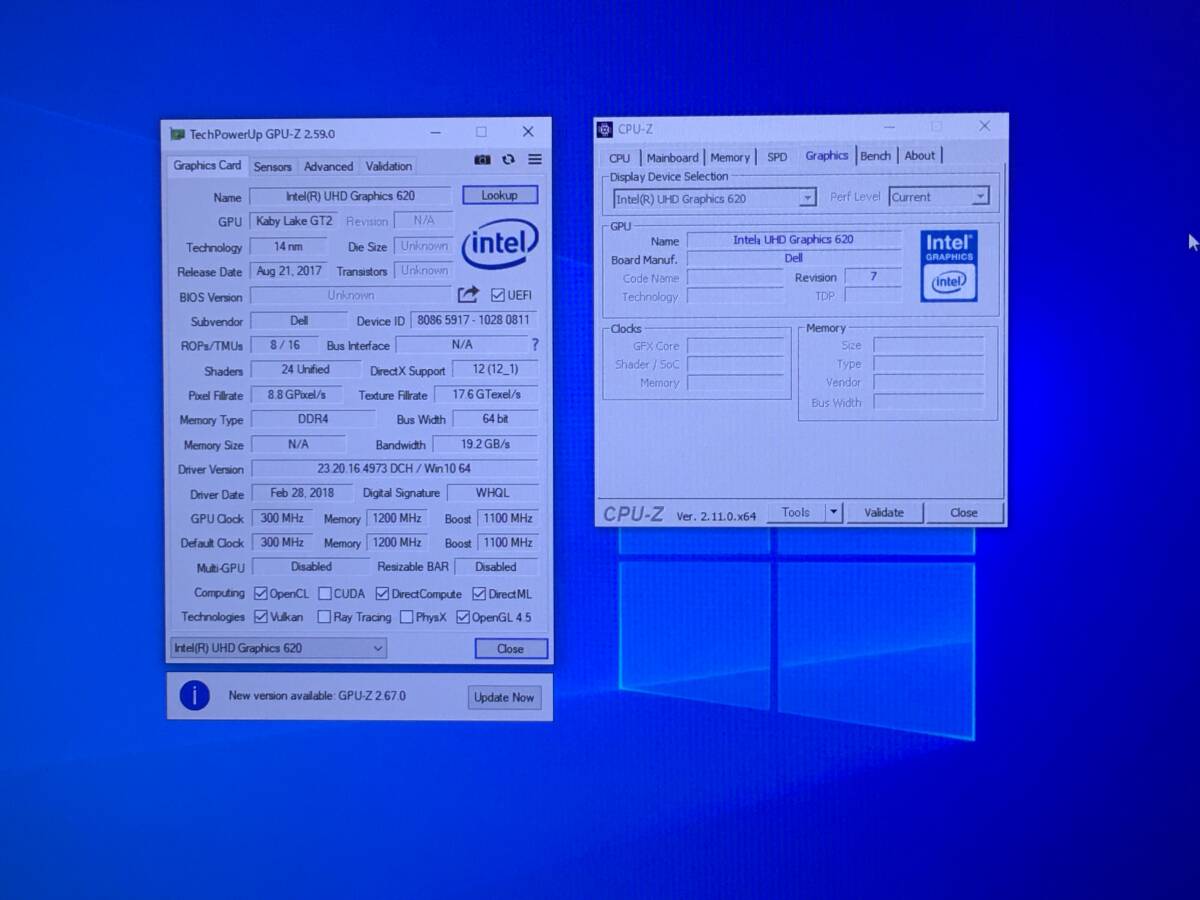Click the CPU-Z Validate button
Viewport: 1200px width, 900px height.
click(884, 512)
